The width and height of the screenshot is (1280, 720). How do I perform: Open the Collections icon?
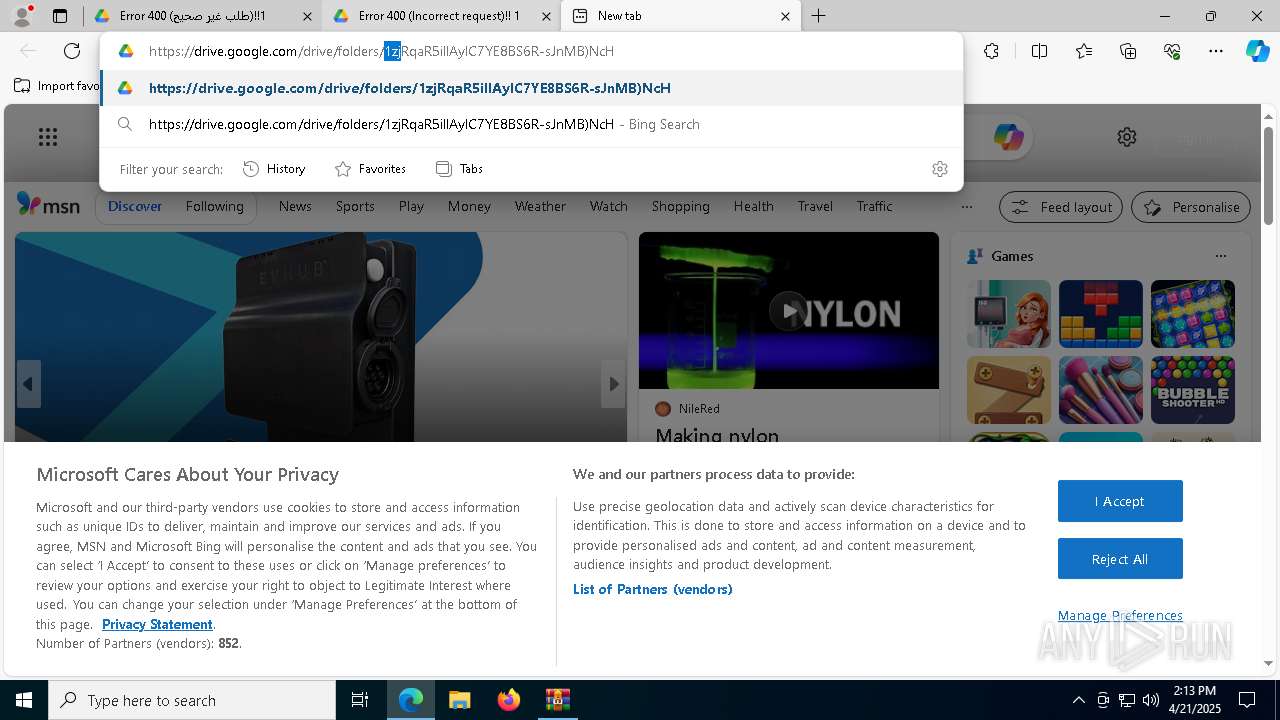point(1128,51)
